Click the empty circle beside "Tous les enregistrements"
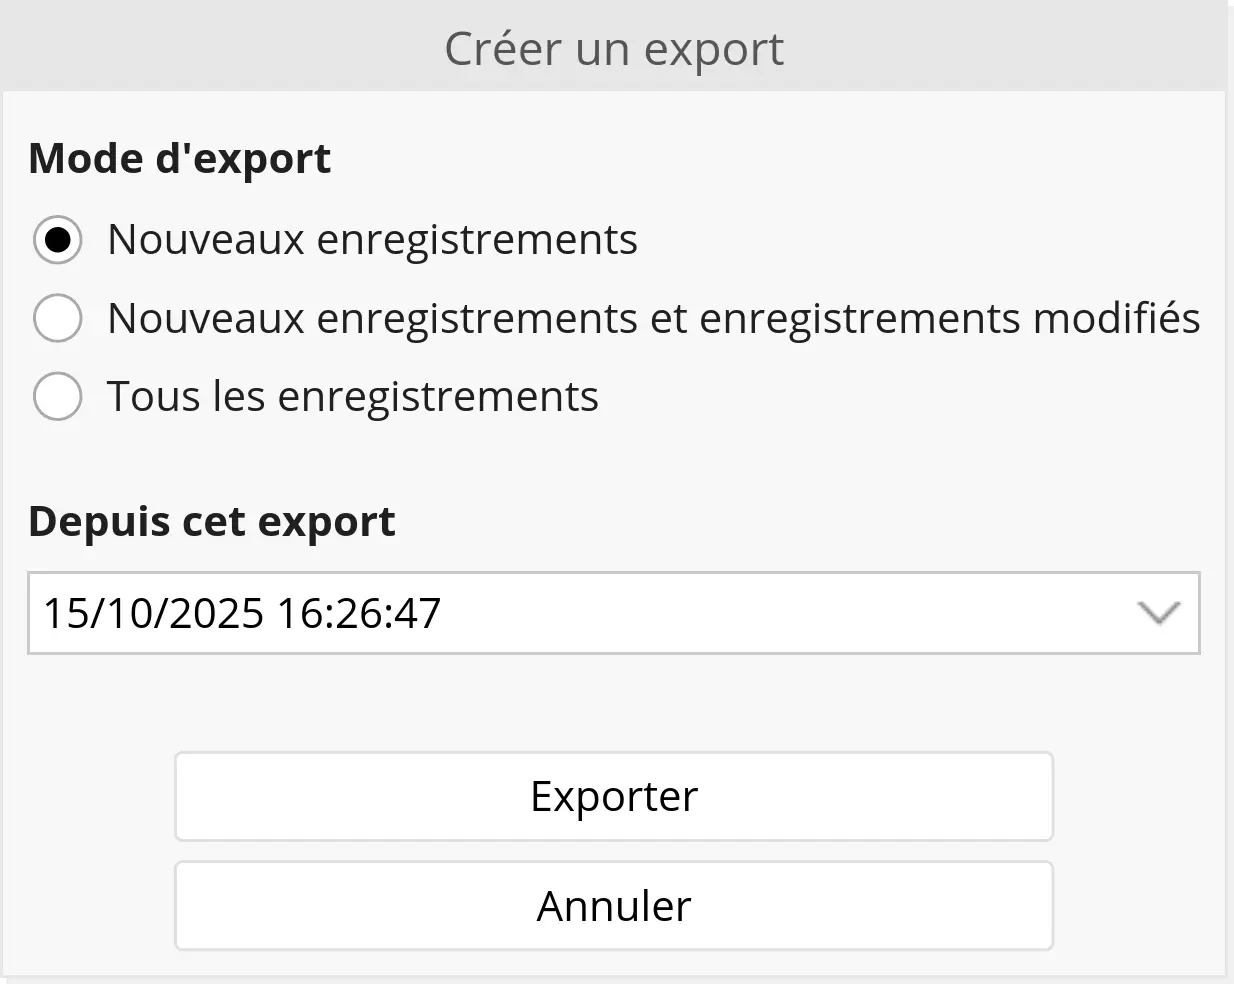The height and width of the screenshot is (984, 1234). point(58,396)
